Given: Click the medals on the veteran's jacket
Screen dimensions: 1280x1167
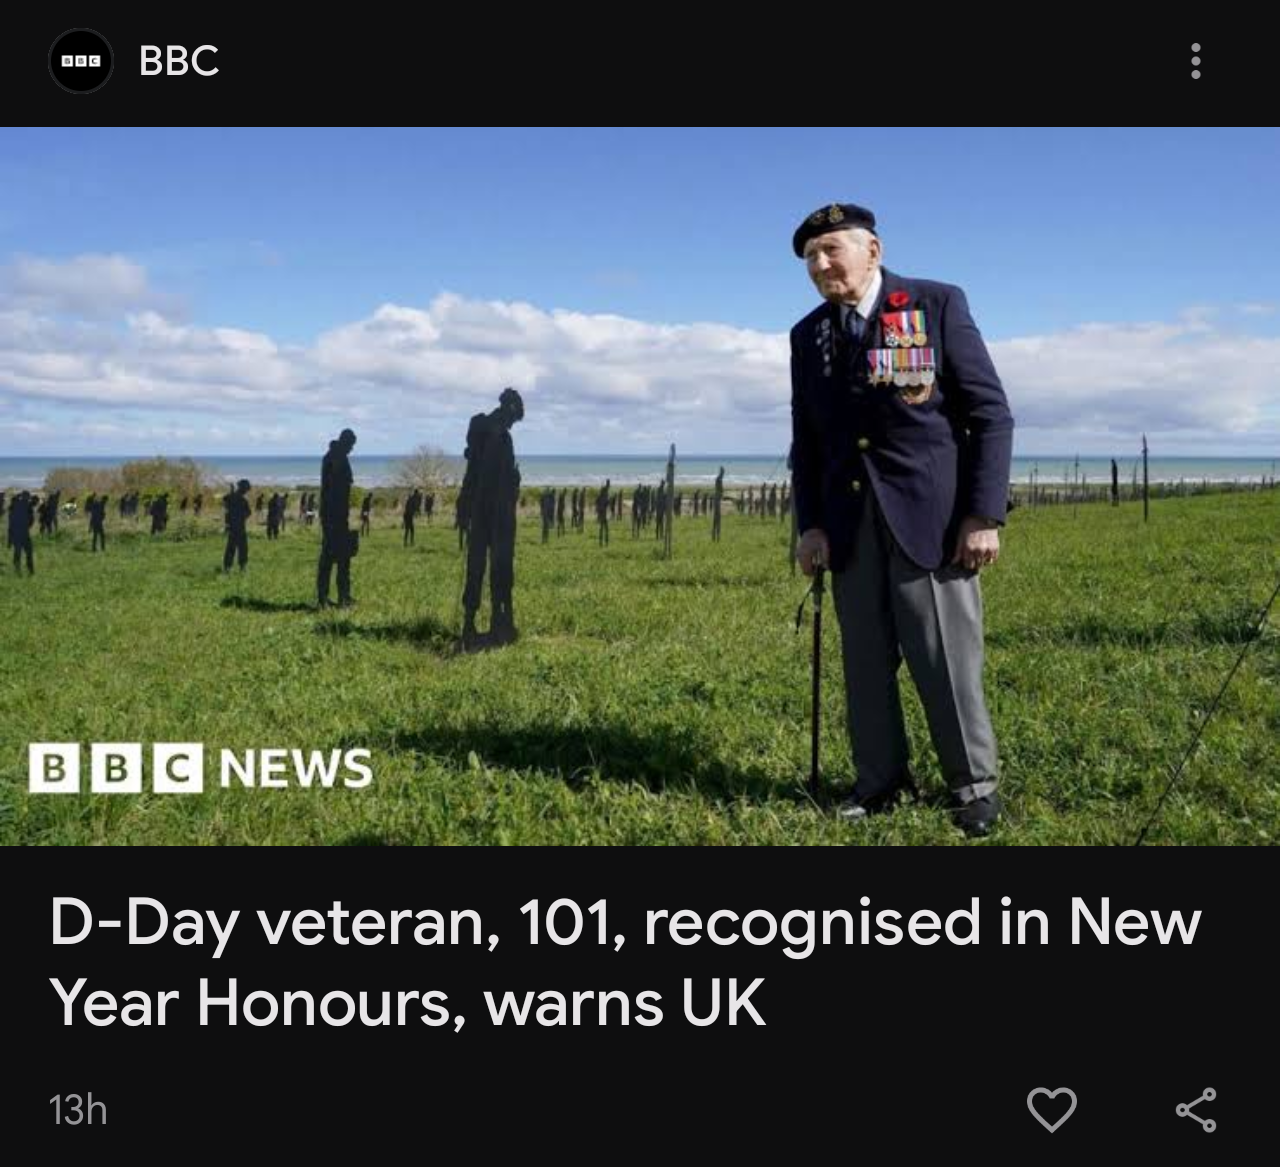Looking at the screenshot, I should click(903, 356).
